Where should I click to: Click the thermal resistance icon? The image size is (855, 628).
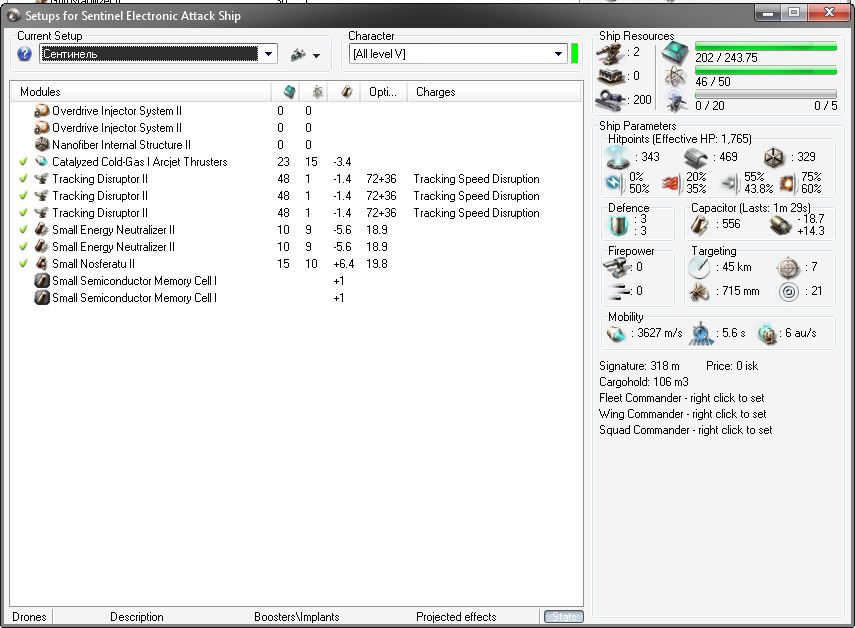tap(671, 184)
